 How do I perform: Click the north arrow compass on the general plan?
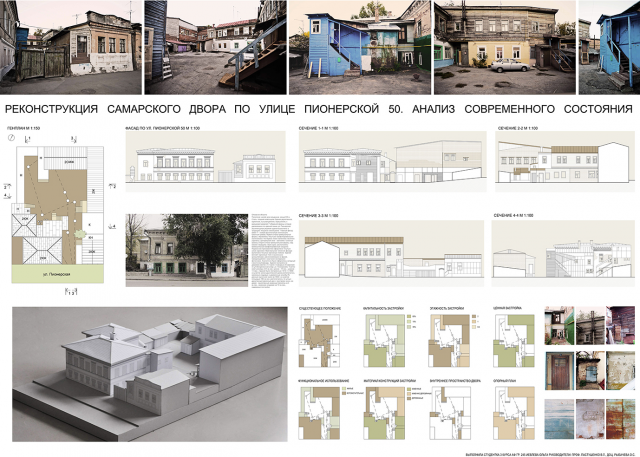(x=11, y=138)
